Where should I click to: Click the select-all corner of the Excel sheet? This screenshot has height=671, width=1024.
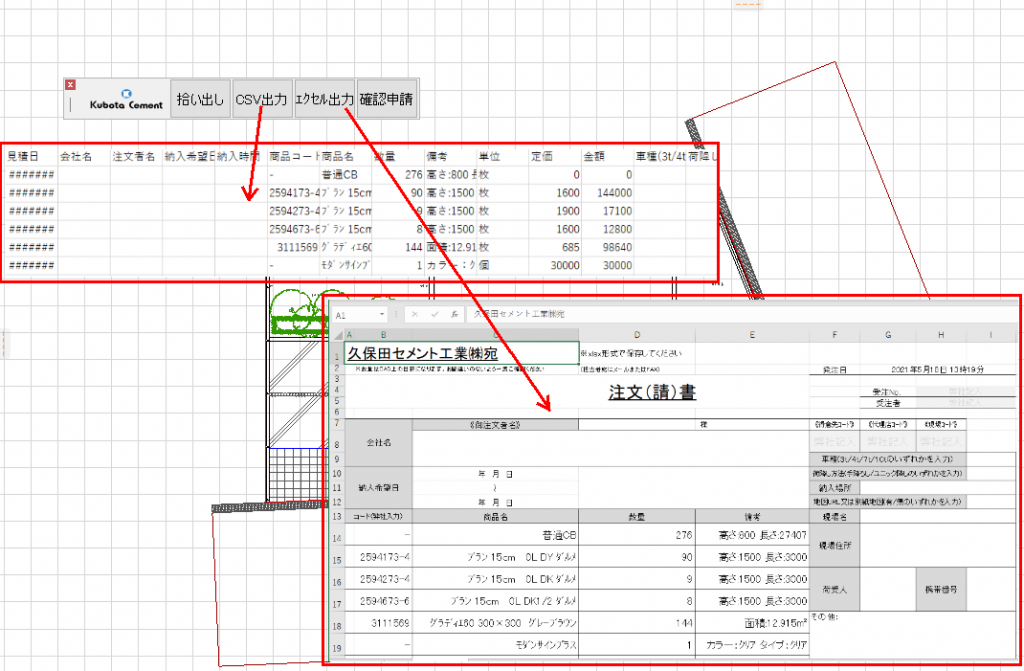coord(338,335)
